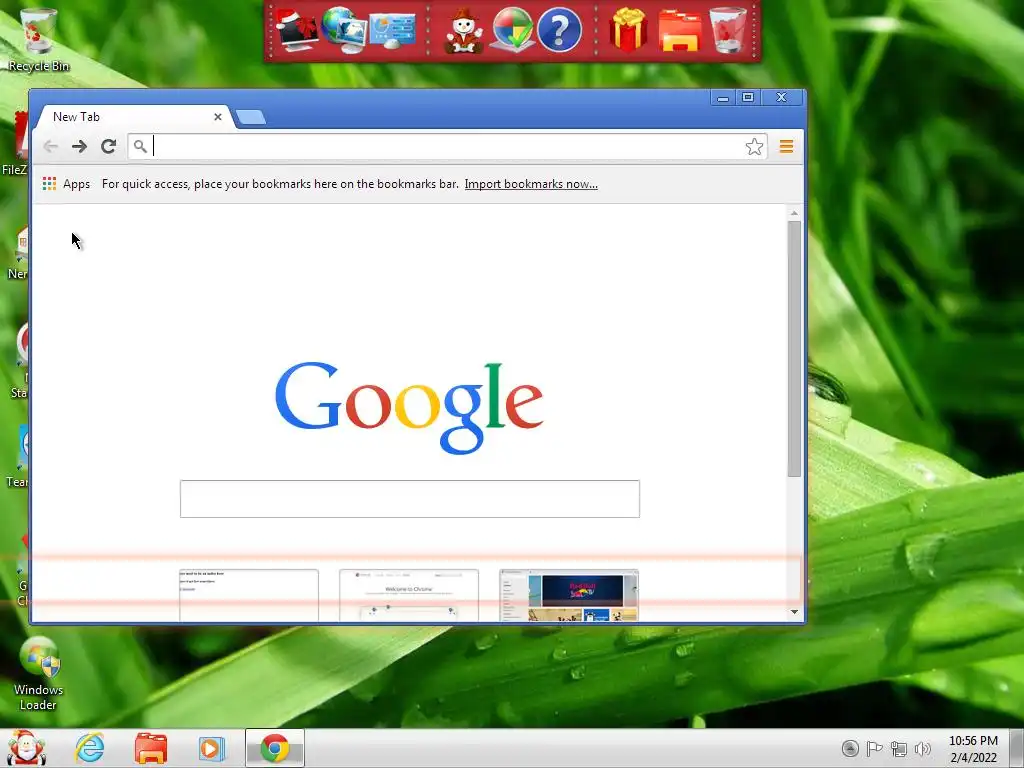Open the Apps grid shortcut
This screenshot has width=1024, height=768.
click(x=67, y=184)
